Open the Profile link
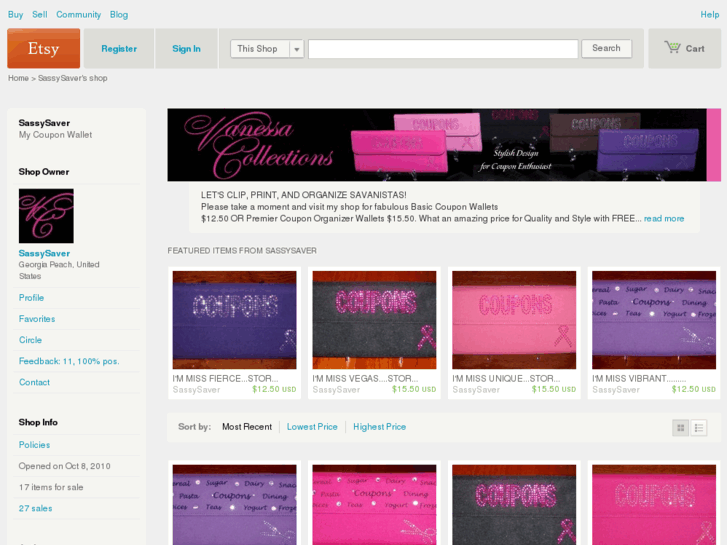 pos(31,298)
